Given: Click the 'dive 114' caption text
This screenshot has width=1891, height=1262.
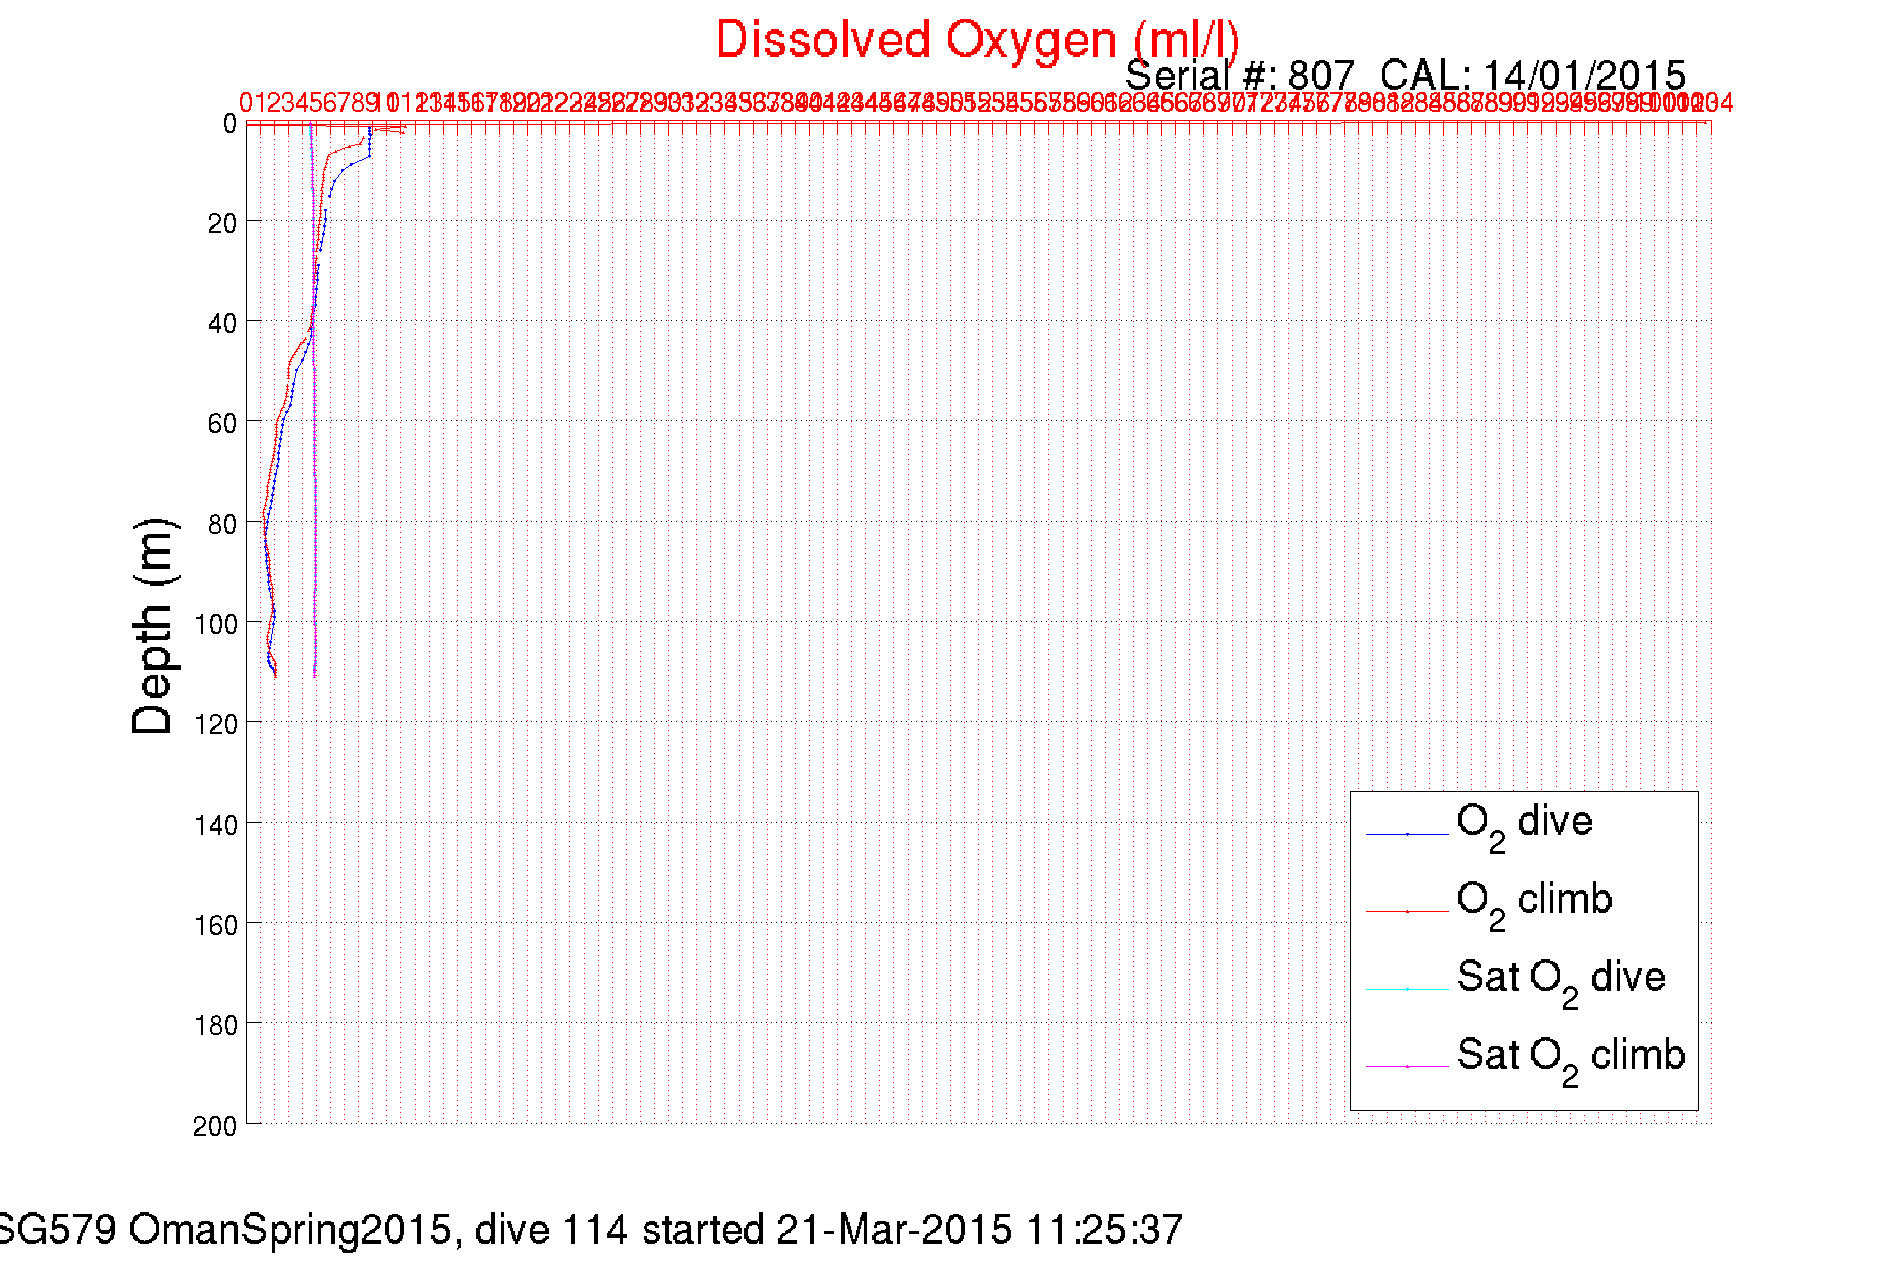Looking at the screenshot, I should (x=552, y=1230).
